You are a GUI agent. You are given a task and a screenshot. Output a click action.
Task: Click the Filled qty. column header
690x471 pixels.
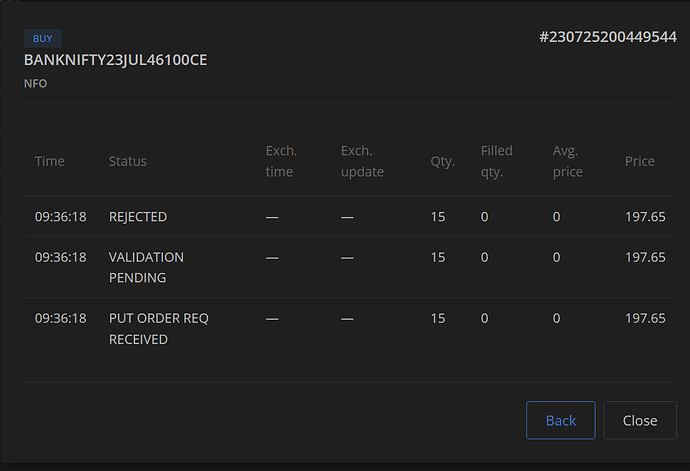(x=496, y=161)
